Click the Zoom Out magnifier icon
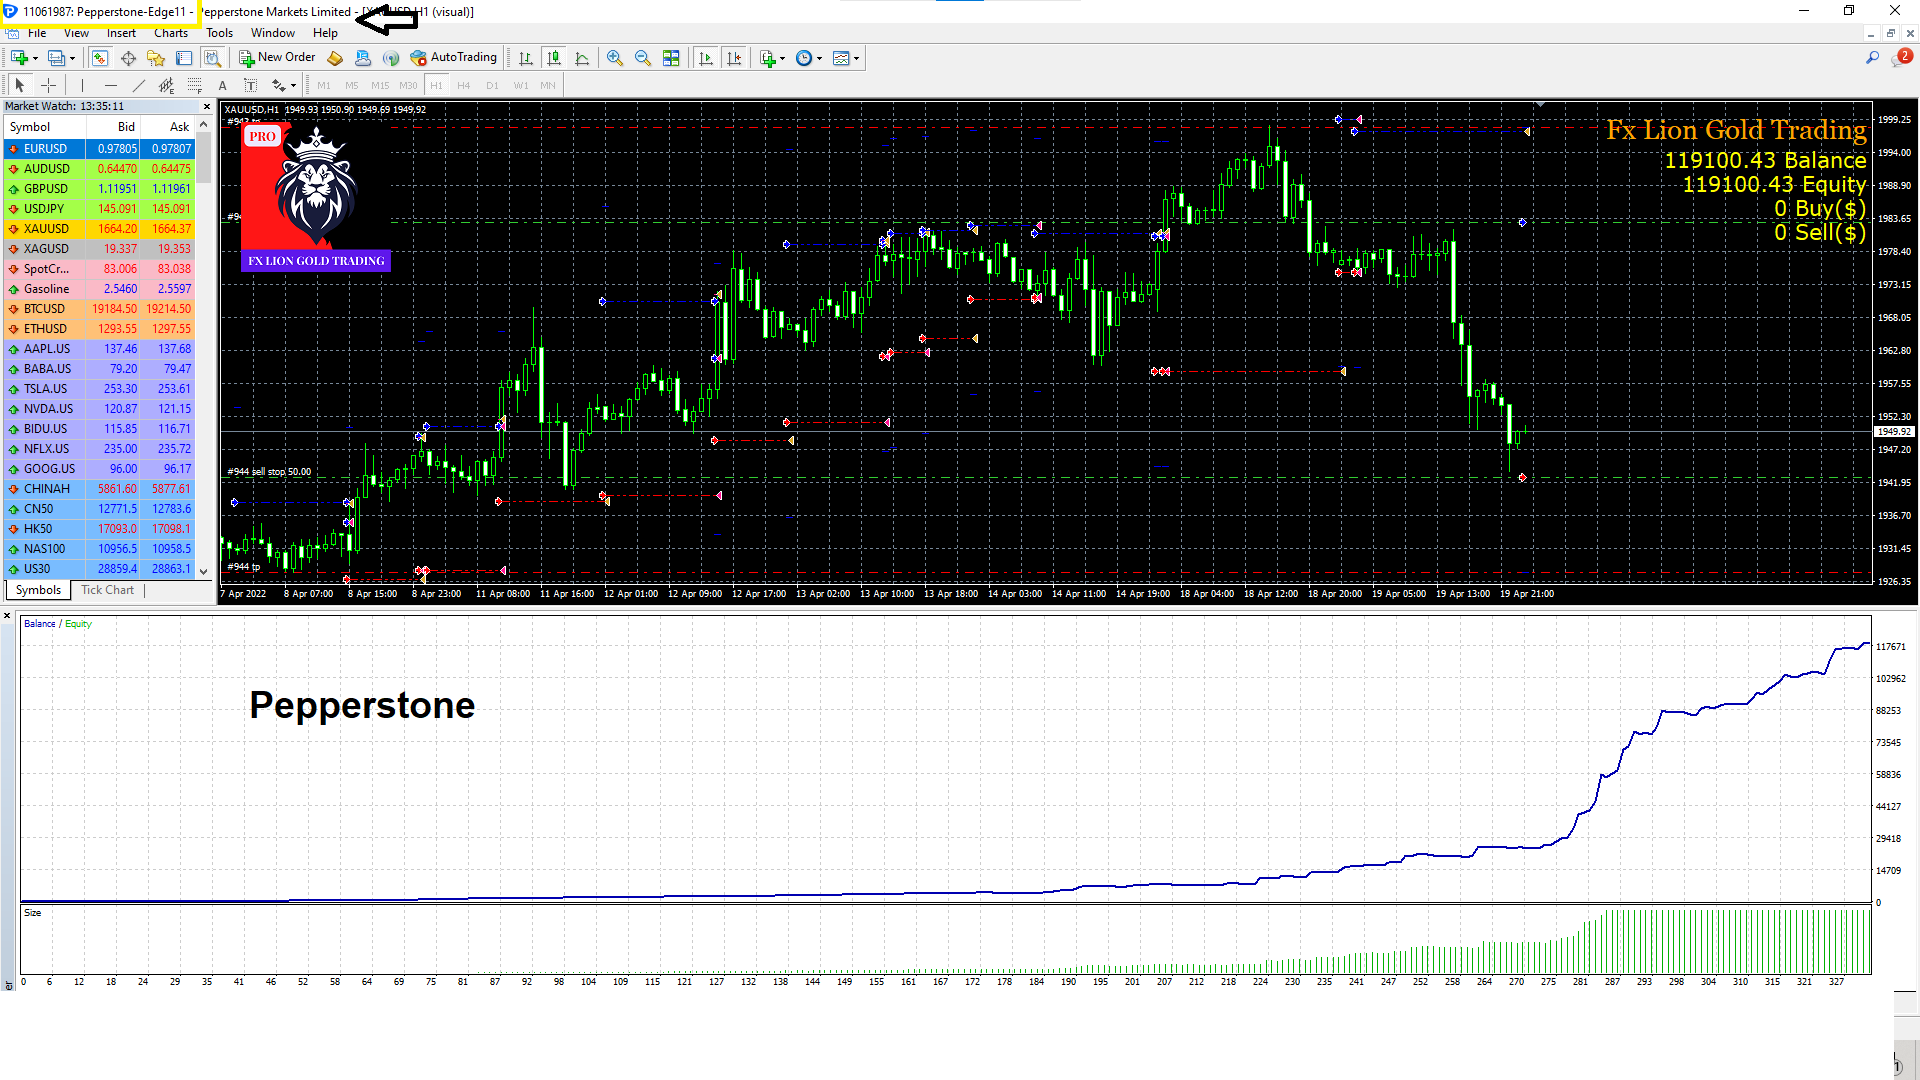Image resolution: width=1920 pixels, height=1080 pixels. pyautogui.click(x=643, y=58)
